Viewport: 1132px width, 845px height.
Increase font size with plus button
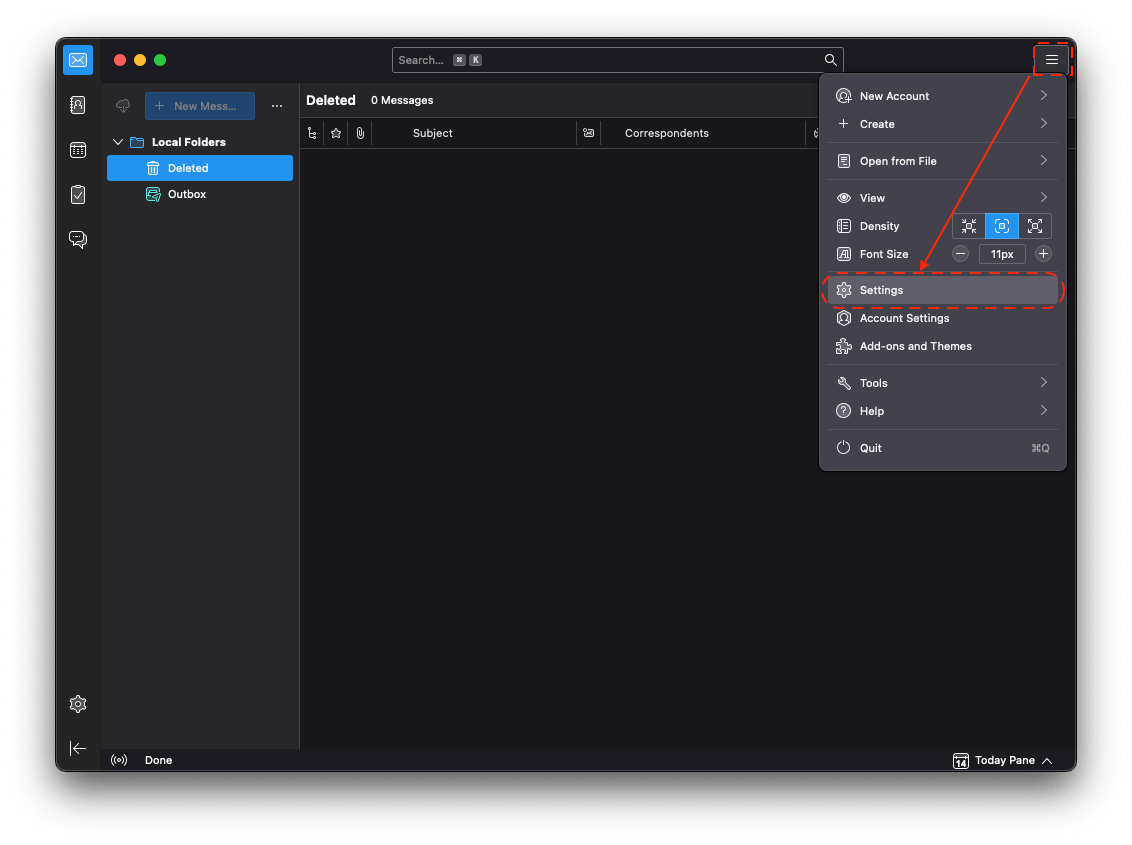(1043, 254)
